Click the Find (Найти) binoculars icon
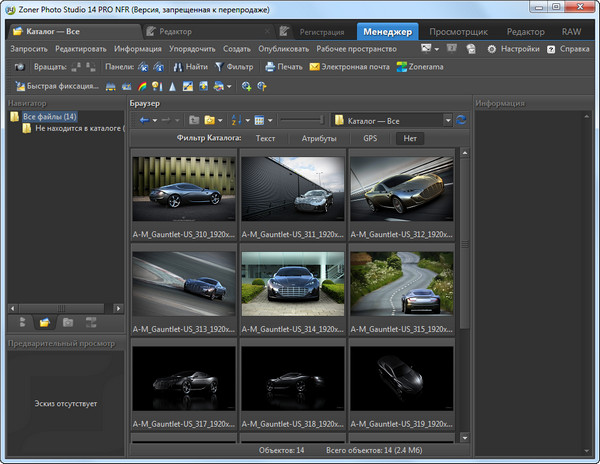 coord(176,67)
